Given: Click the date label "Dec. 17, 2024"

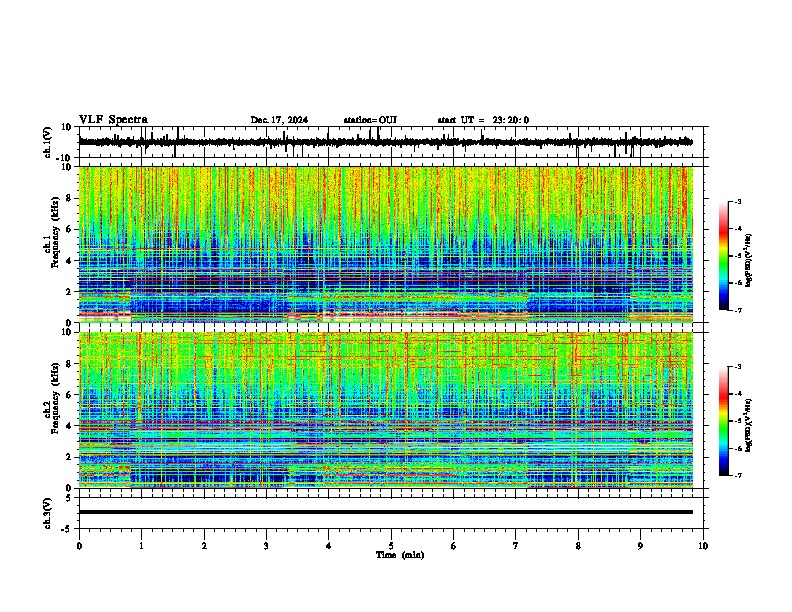Looking at the screenshot, I should [279, 120].
